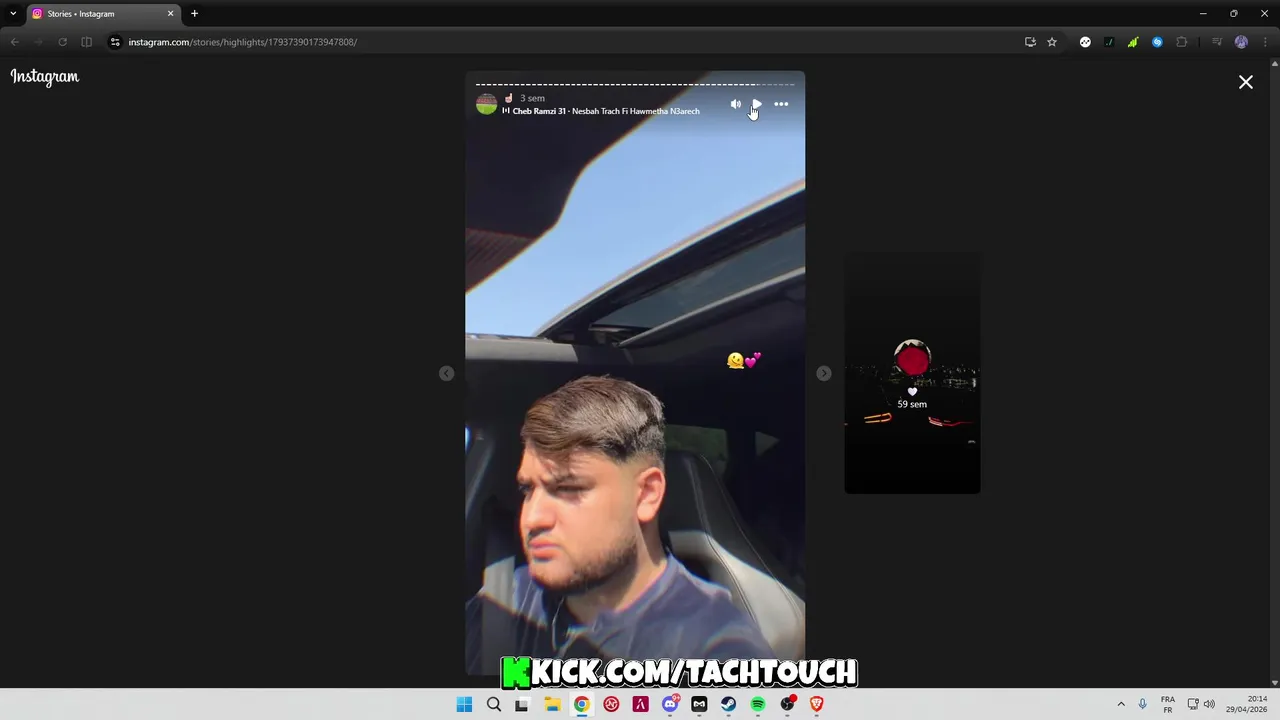Open Task View on the taskbar
The width and height of the screenshot is (1280, 720).
[x=522, y=705]
